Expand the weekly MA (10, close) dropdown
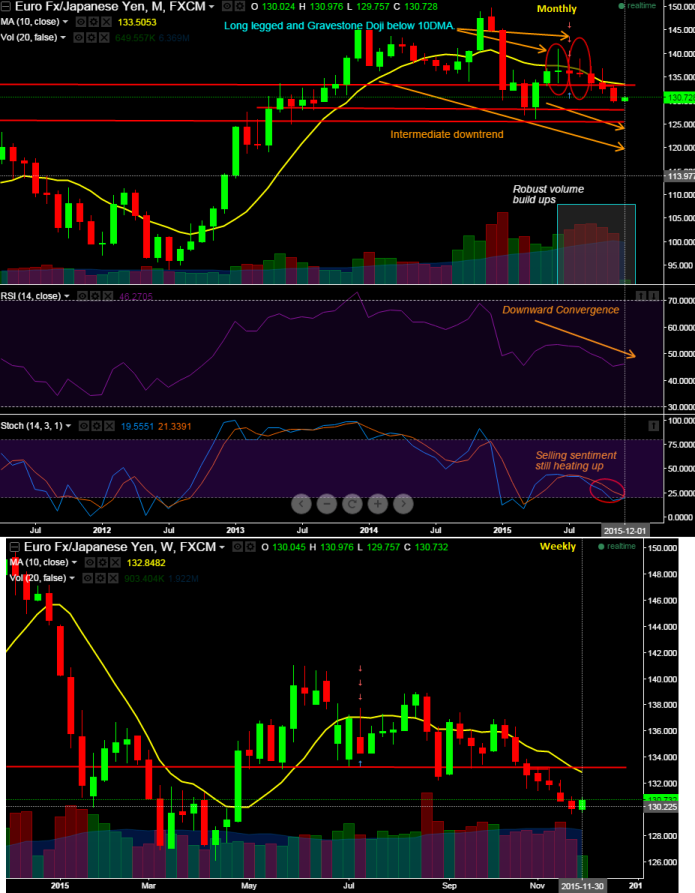This screenshot has width=695, height=893. pyautogui.click(x=74, y=563)
